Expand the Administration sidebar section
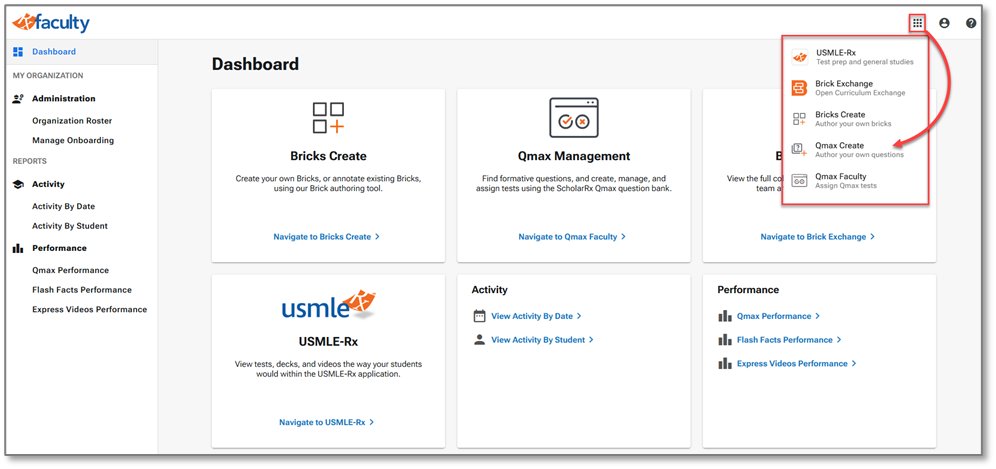 64,99
